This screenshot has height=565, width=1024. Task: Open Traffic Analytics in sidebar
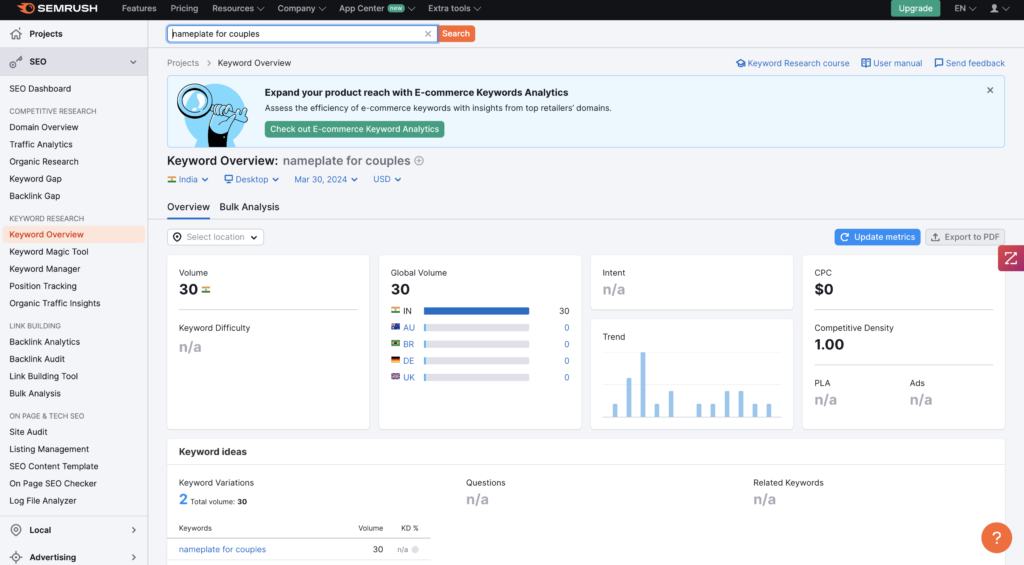(x=41, y=144)
